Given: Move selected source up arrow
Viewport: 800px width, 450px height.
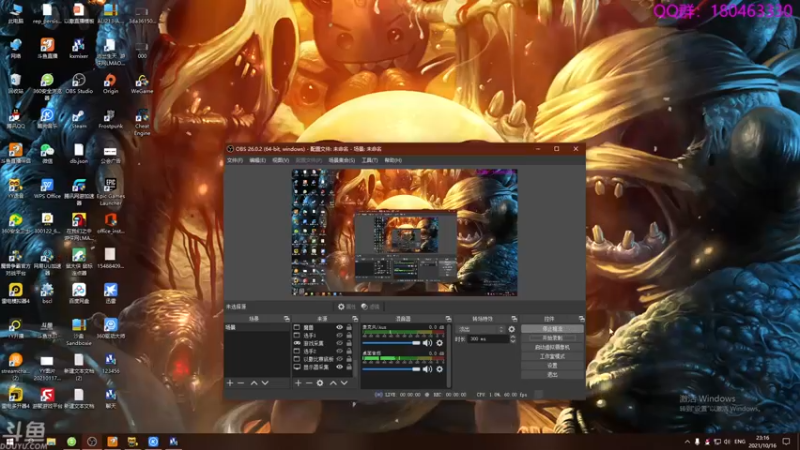Looking at the screenshot, I should tap(333, 383).
